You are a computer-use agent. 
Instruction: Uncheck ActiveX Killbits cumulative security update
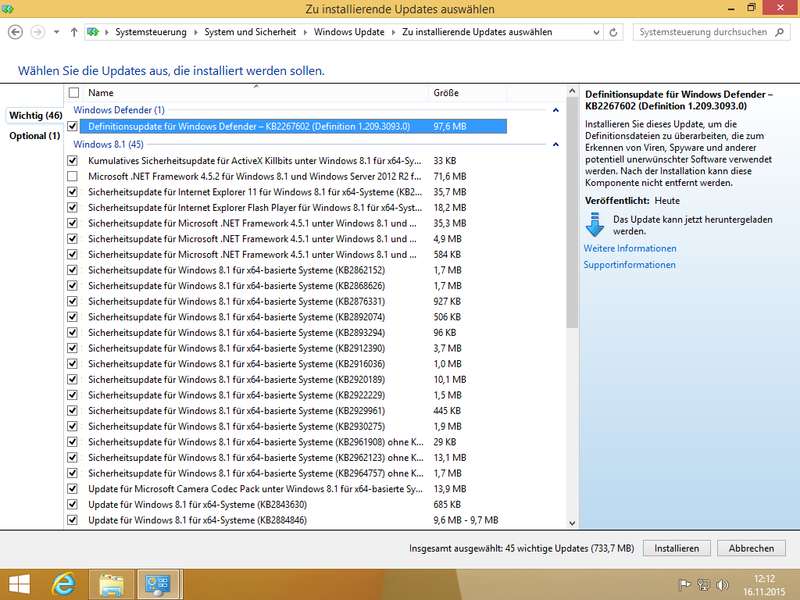[x=72, y=161]
